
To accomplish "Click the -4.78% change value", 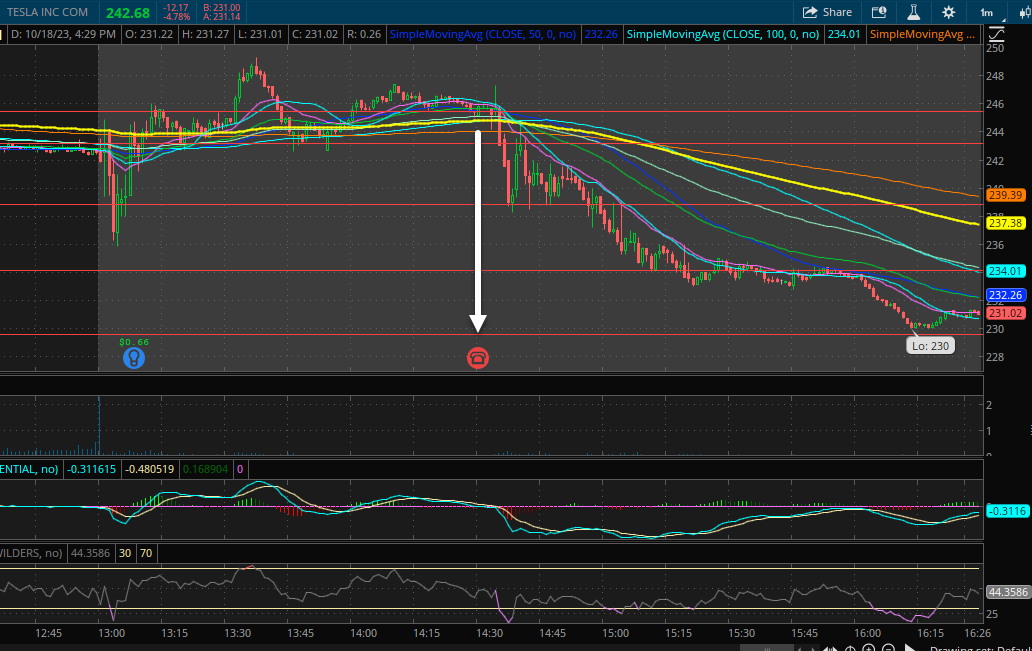I will (176, 16).
